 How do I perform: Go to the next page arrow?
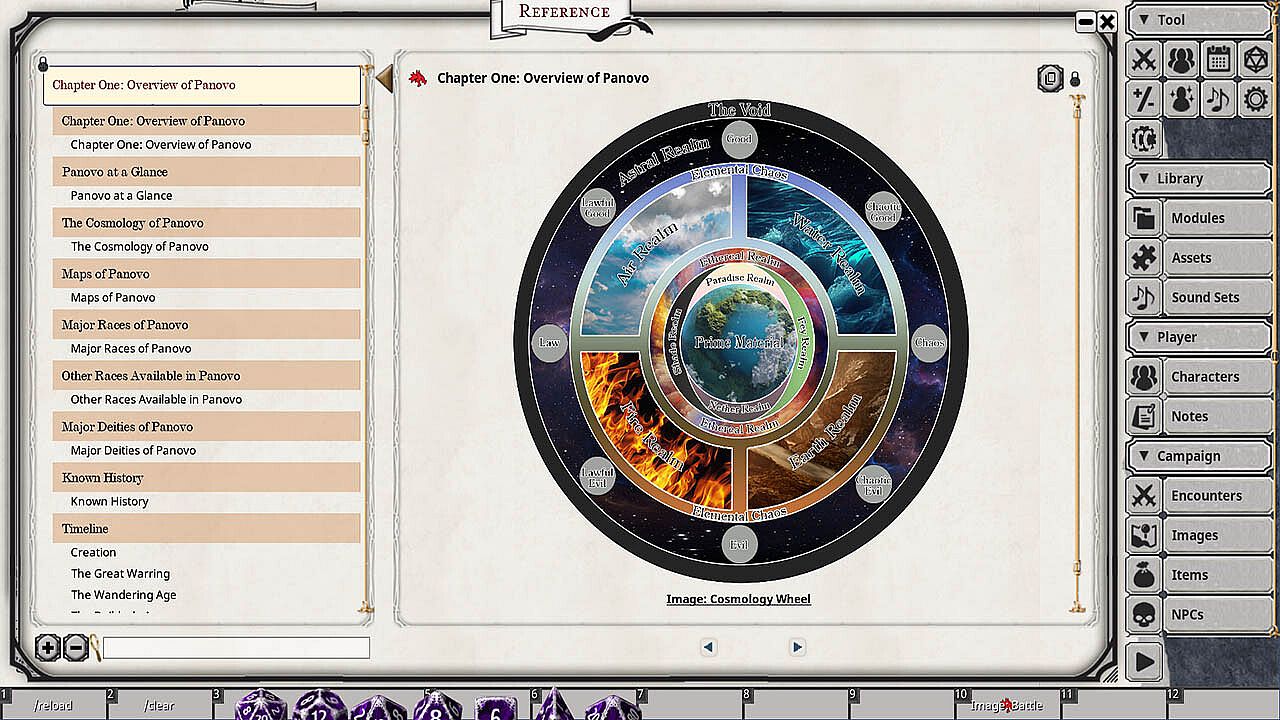[x=797, y=647]
